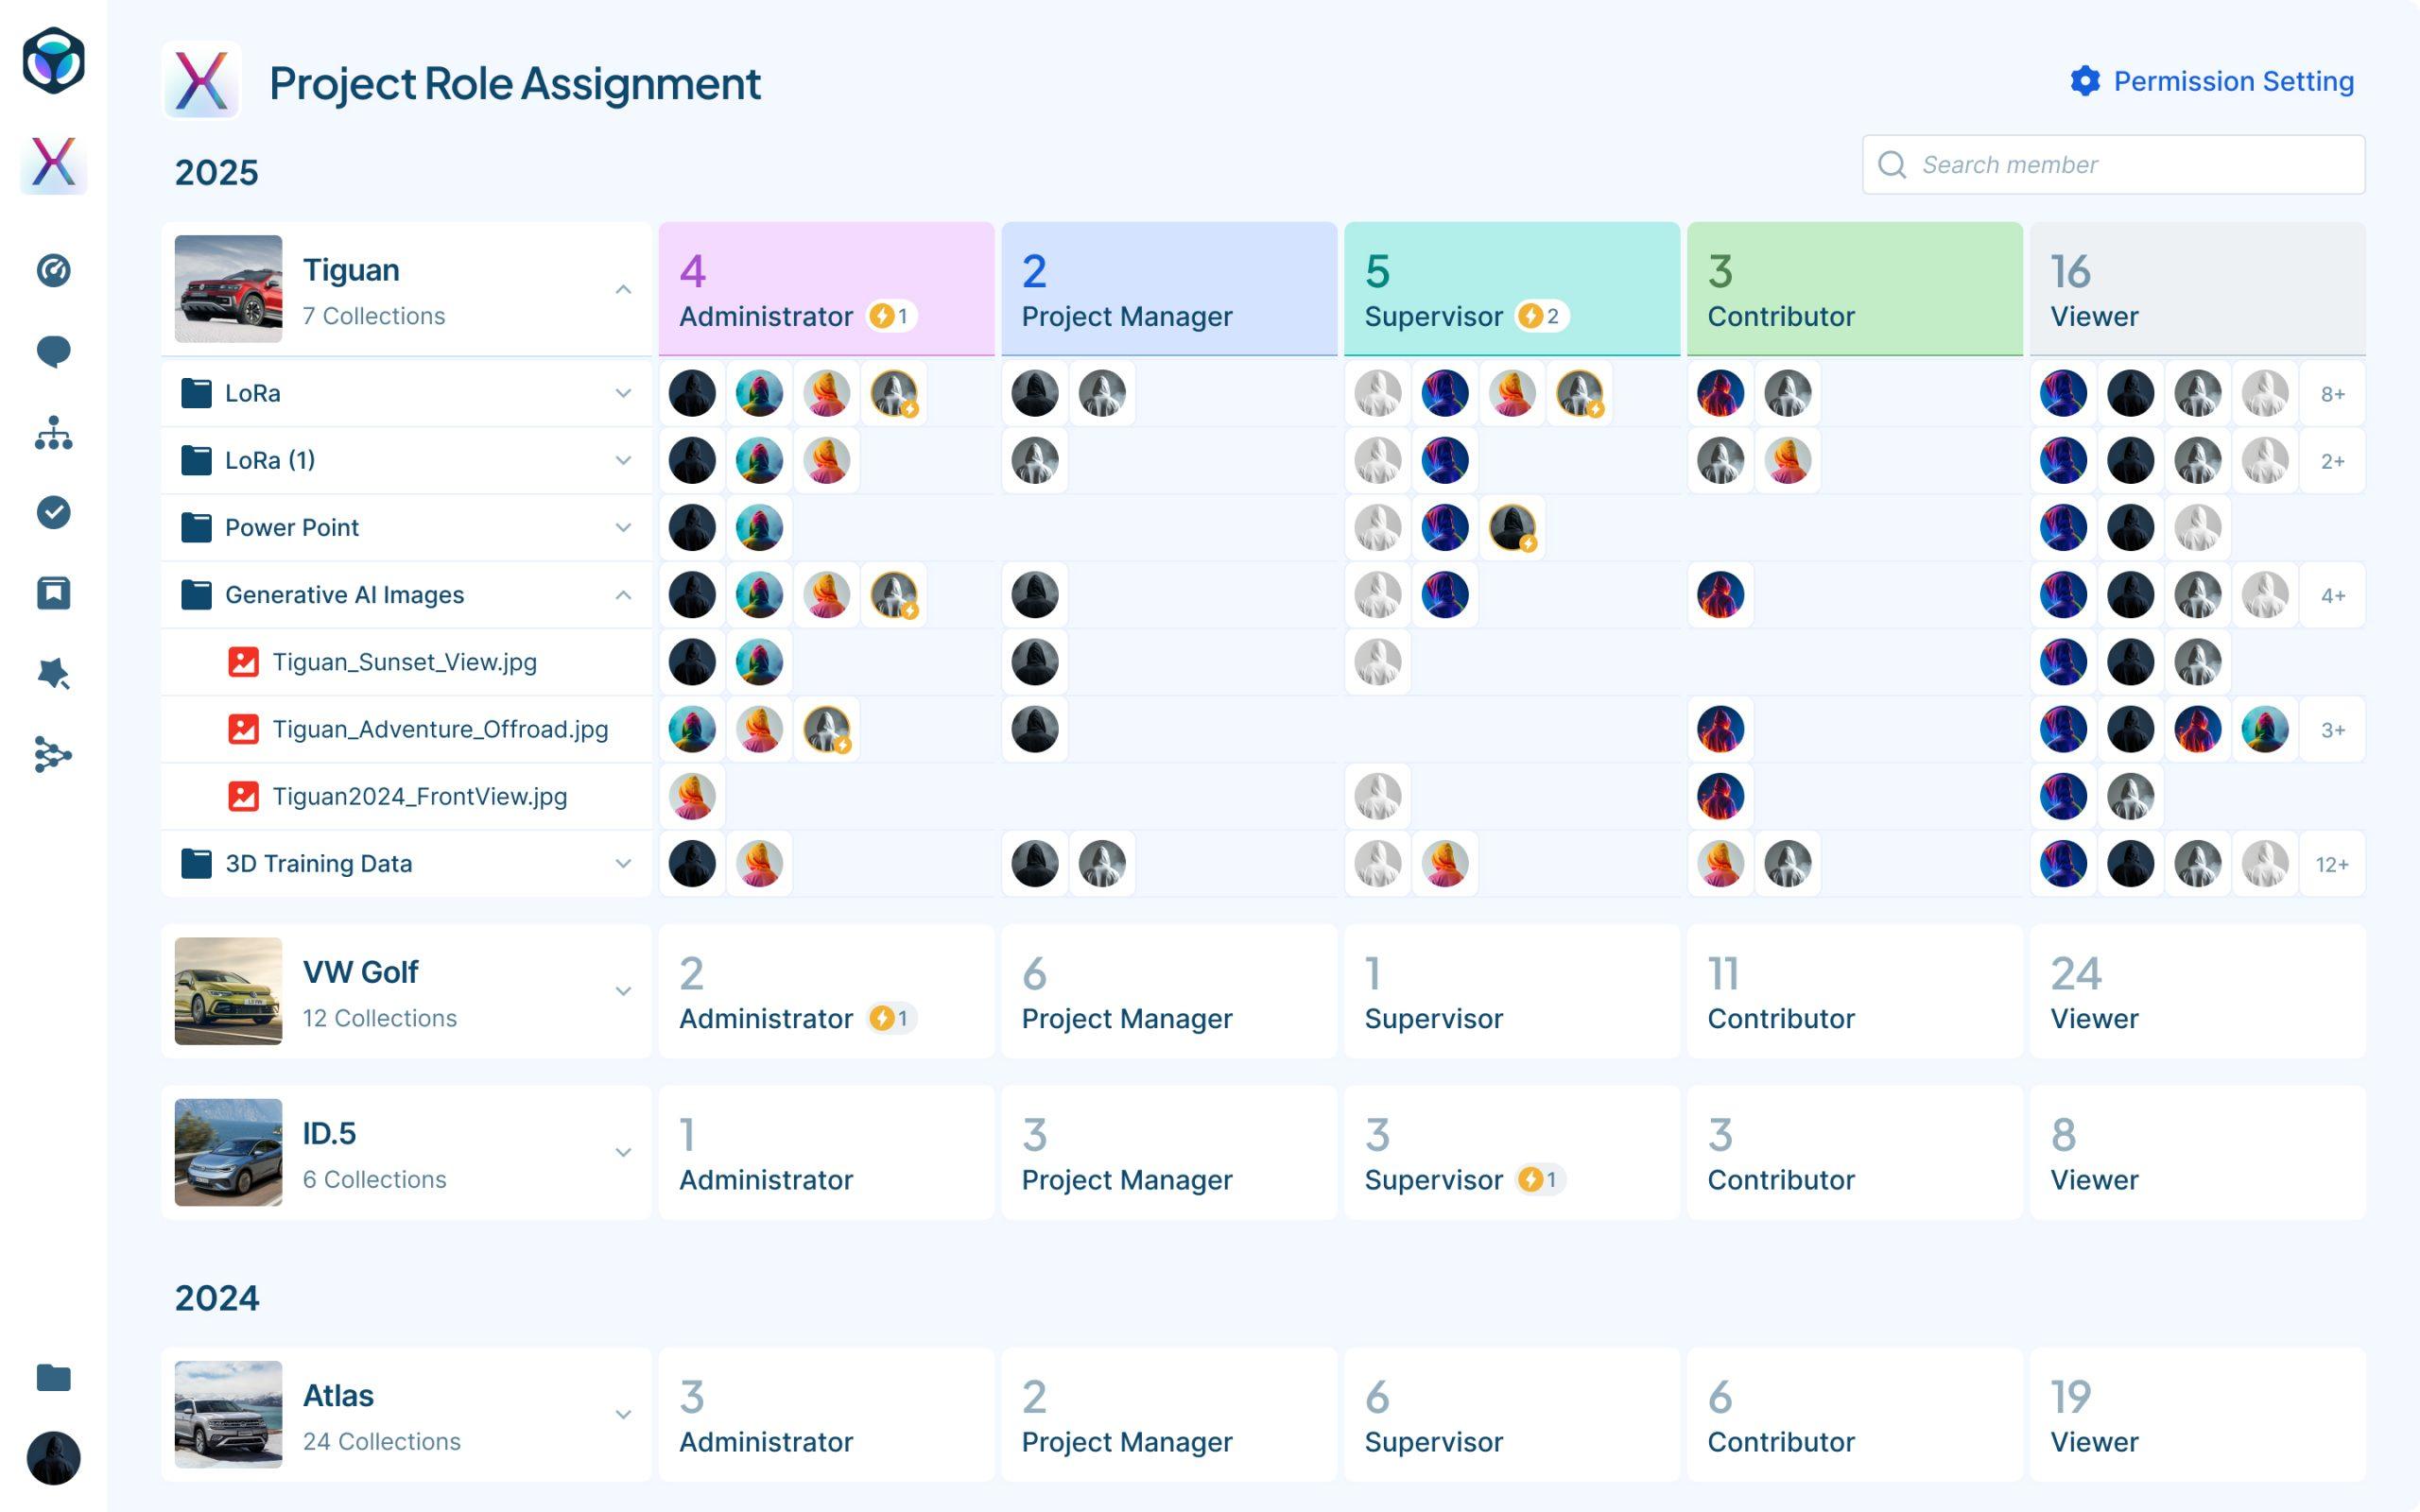Open the Permission Setting gear icon
Viewport: 2420px width, 1512px height.
[2085, 82]
